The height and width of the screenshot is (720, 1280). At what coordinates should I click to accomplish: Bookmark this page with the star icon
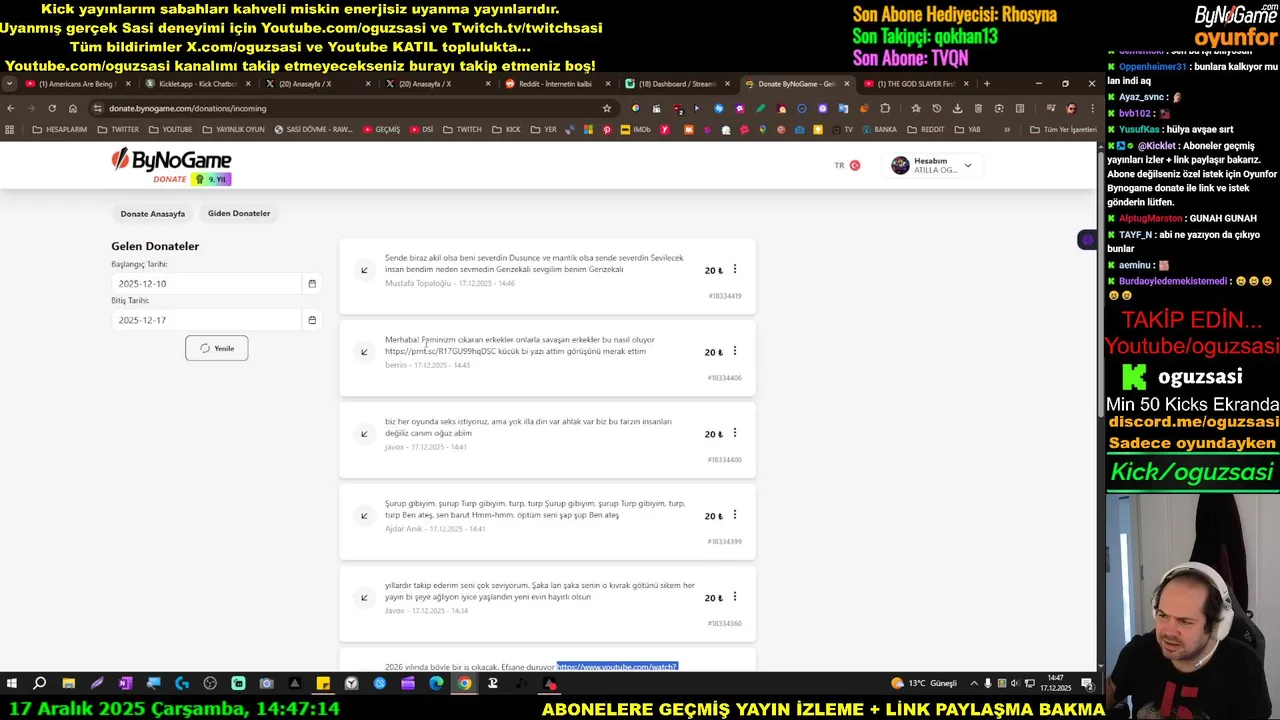[606, 108]
